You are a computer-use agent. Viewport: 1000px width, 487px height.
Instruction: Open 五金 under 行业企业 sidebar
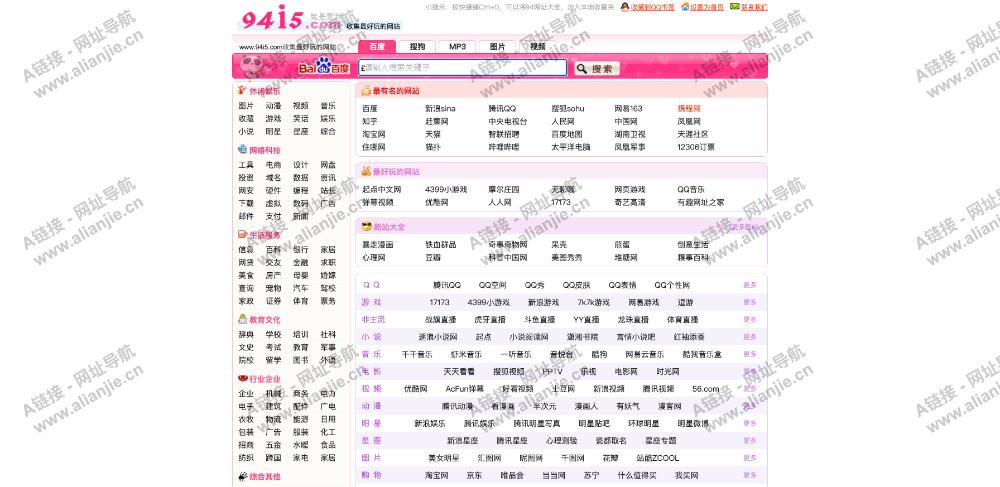[273, 444]
